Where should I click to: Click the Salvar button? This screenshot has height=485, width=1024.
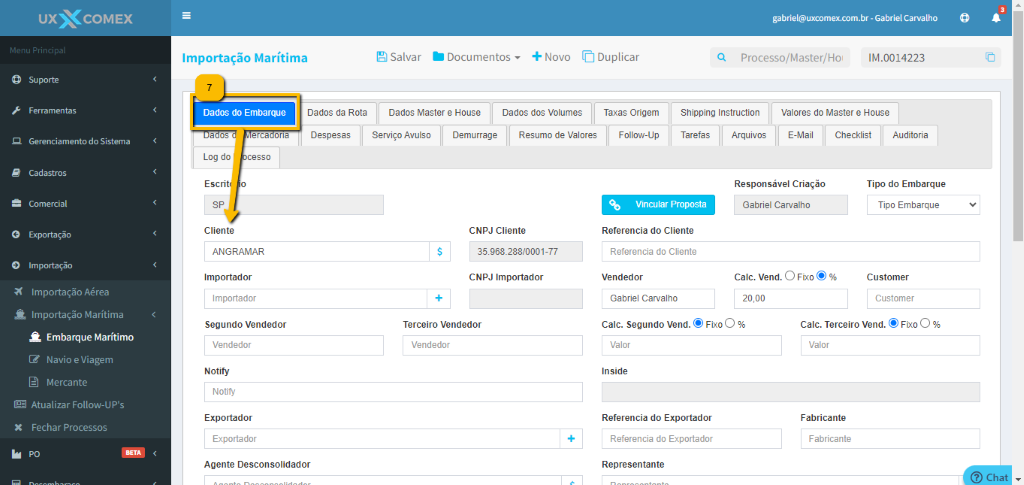click(x=399, y=57)
